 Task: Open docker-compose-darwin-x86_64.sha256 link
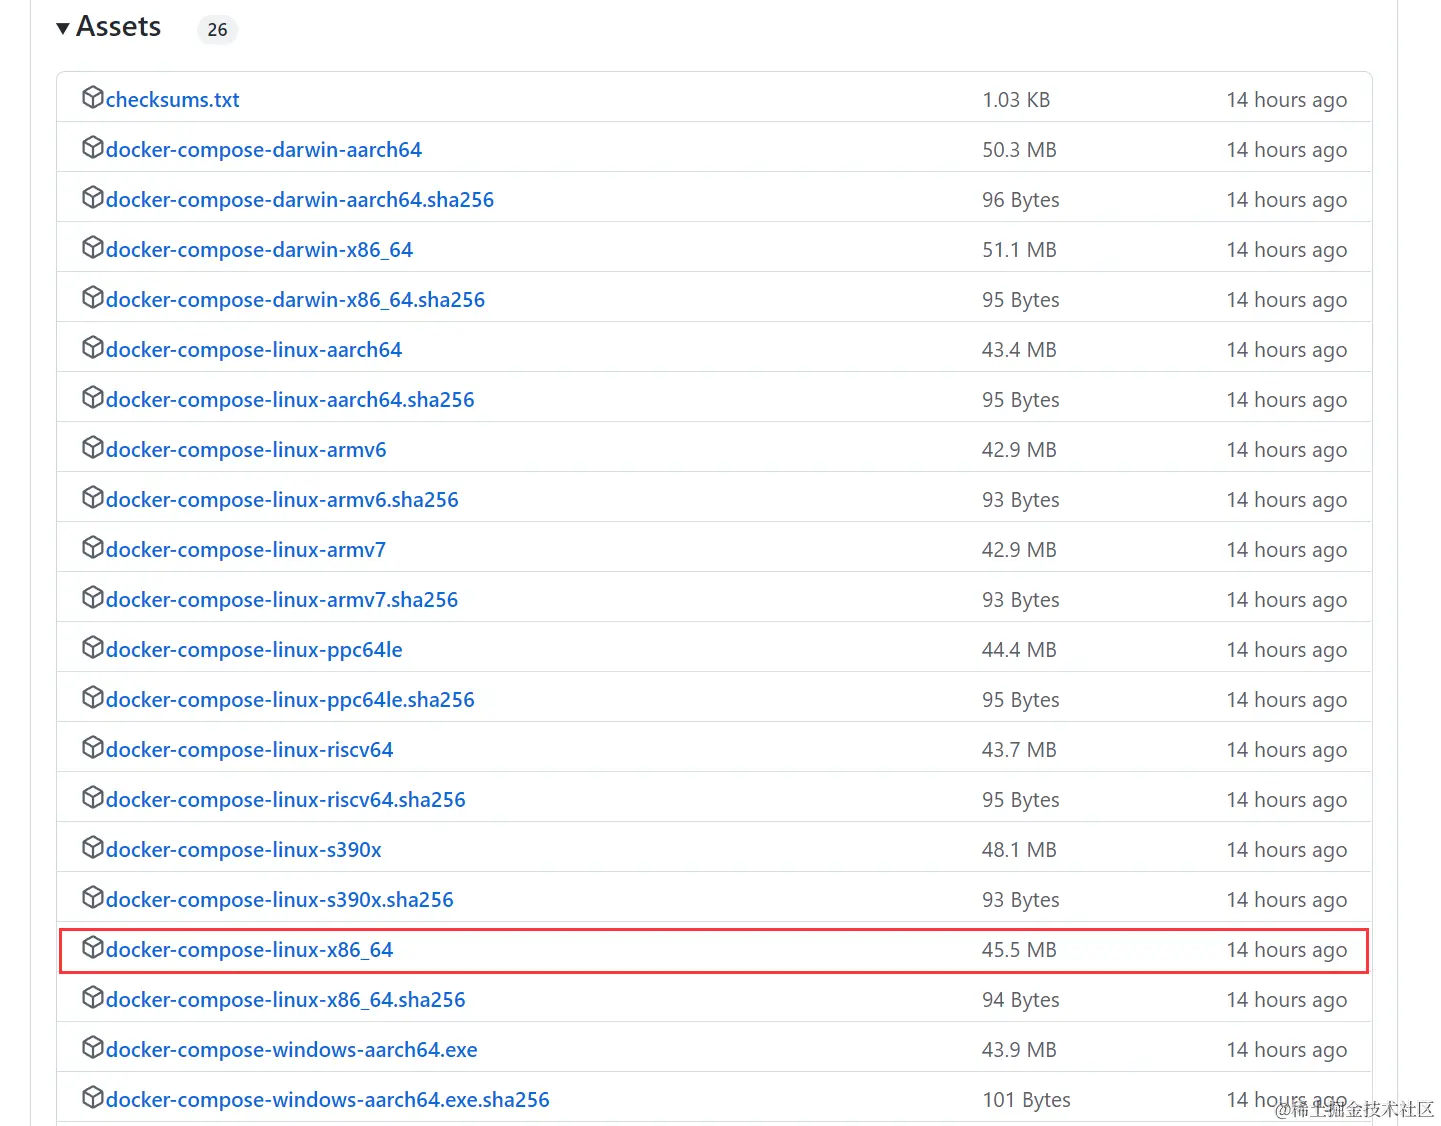295,300
